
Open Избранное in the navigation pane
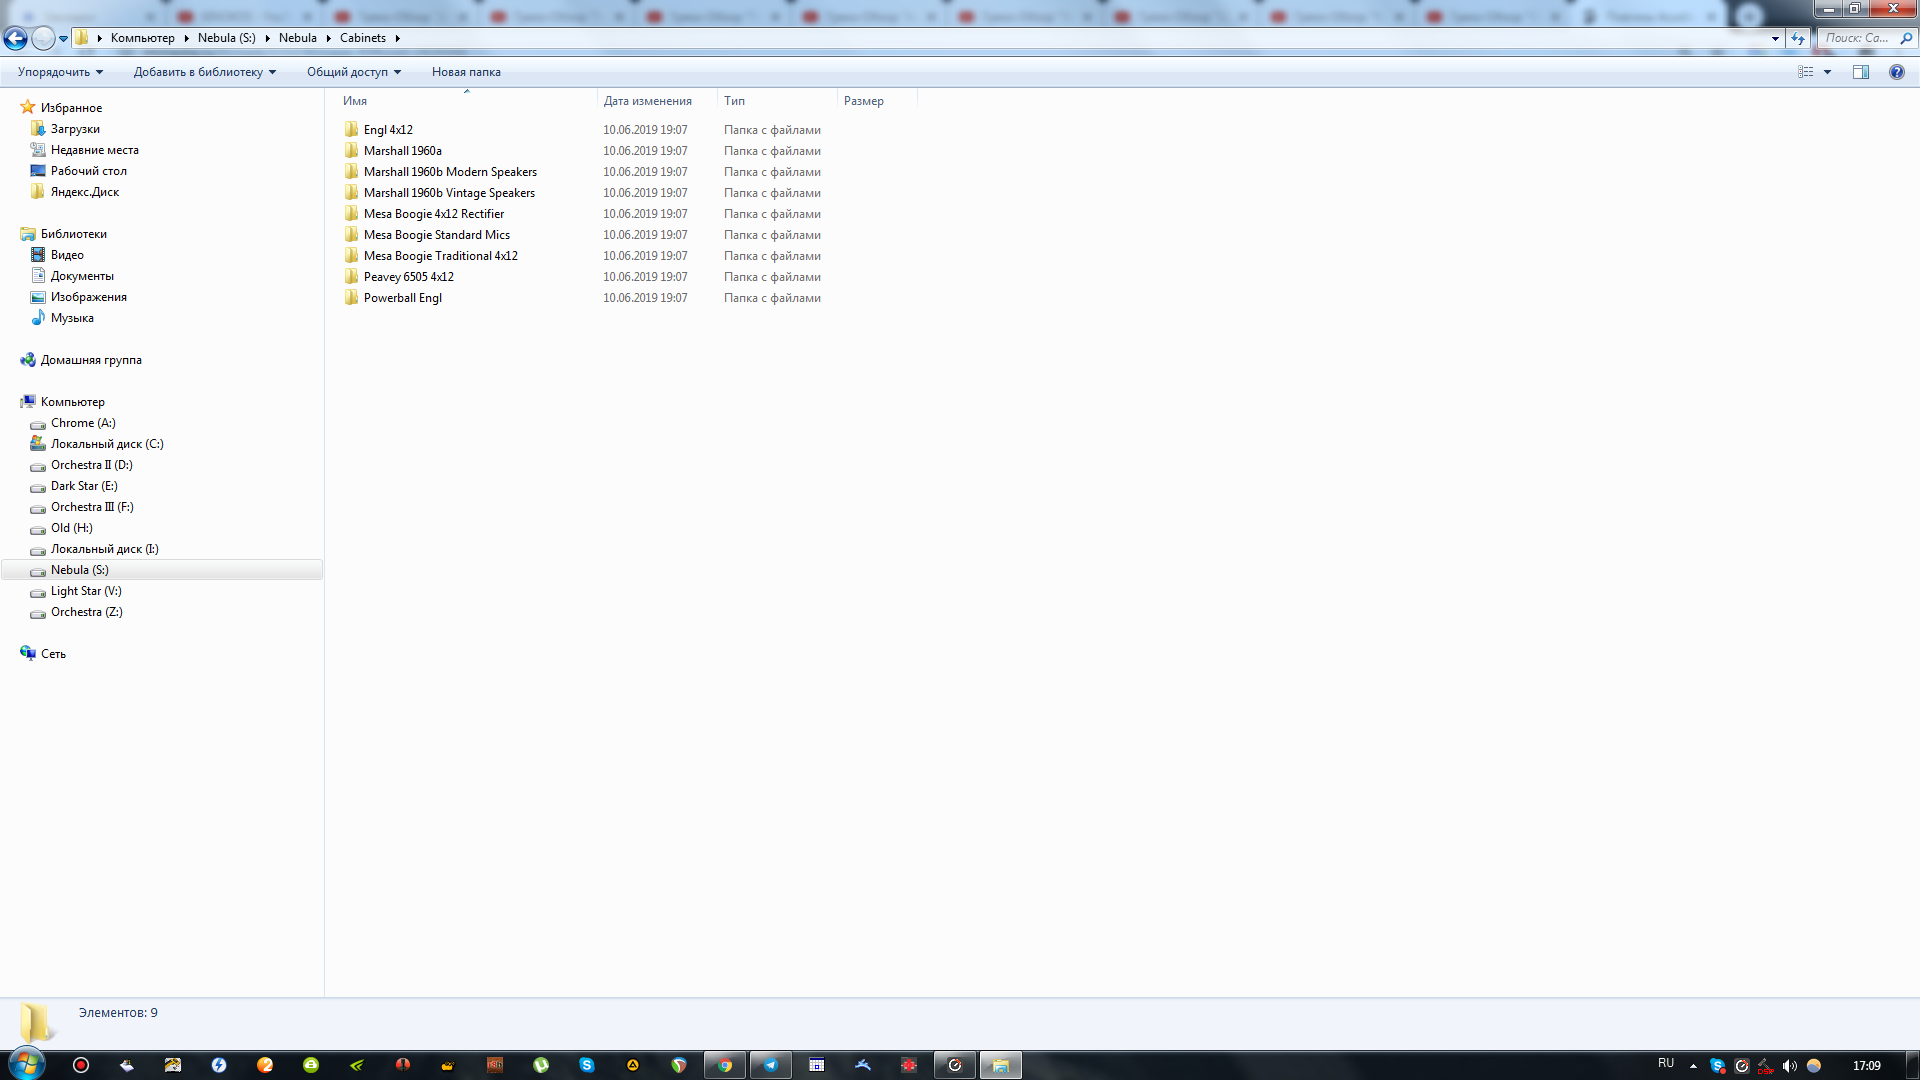pyautogui.click(x=71, y=108)
